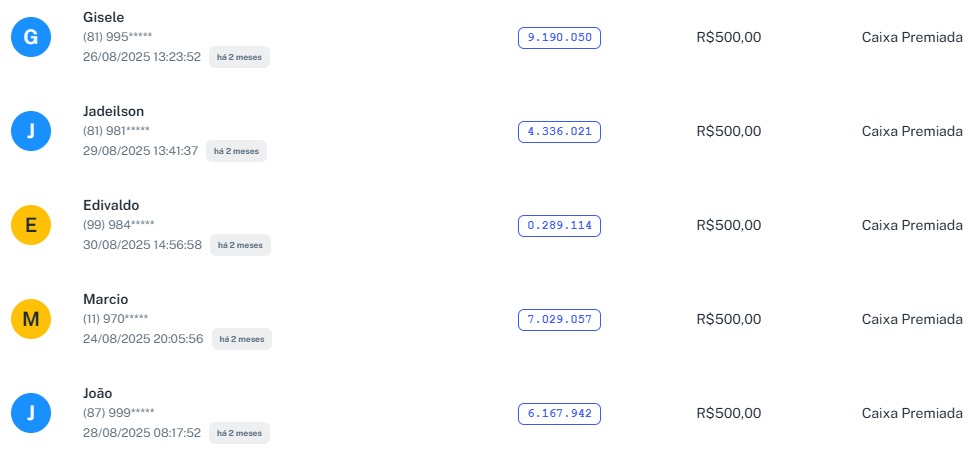Select ticket number 6.167.942
Viewport: 979px width, 449px height.
[559, 414]
